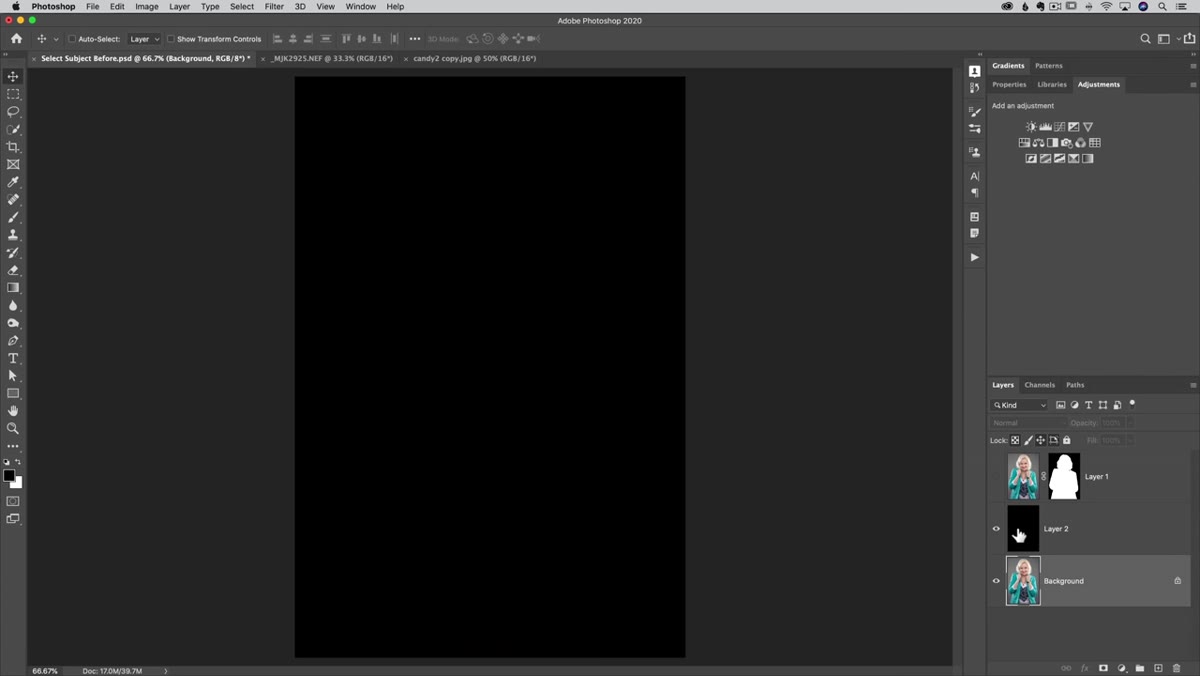Hide Layer 2 with its eye icon

tap(996, 529)
